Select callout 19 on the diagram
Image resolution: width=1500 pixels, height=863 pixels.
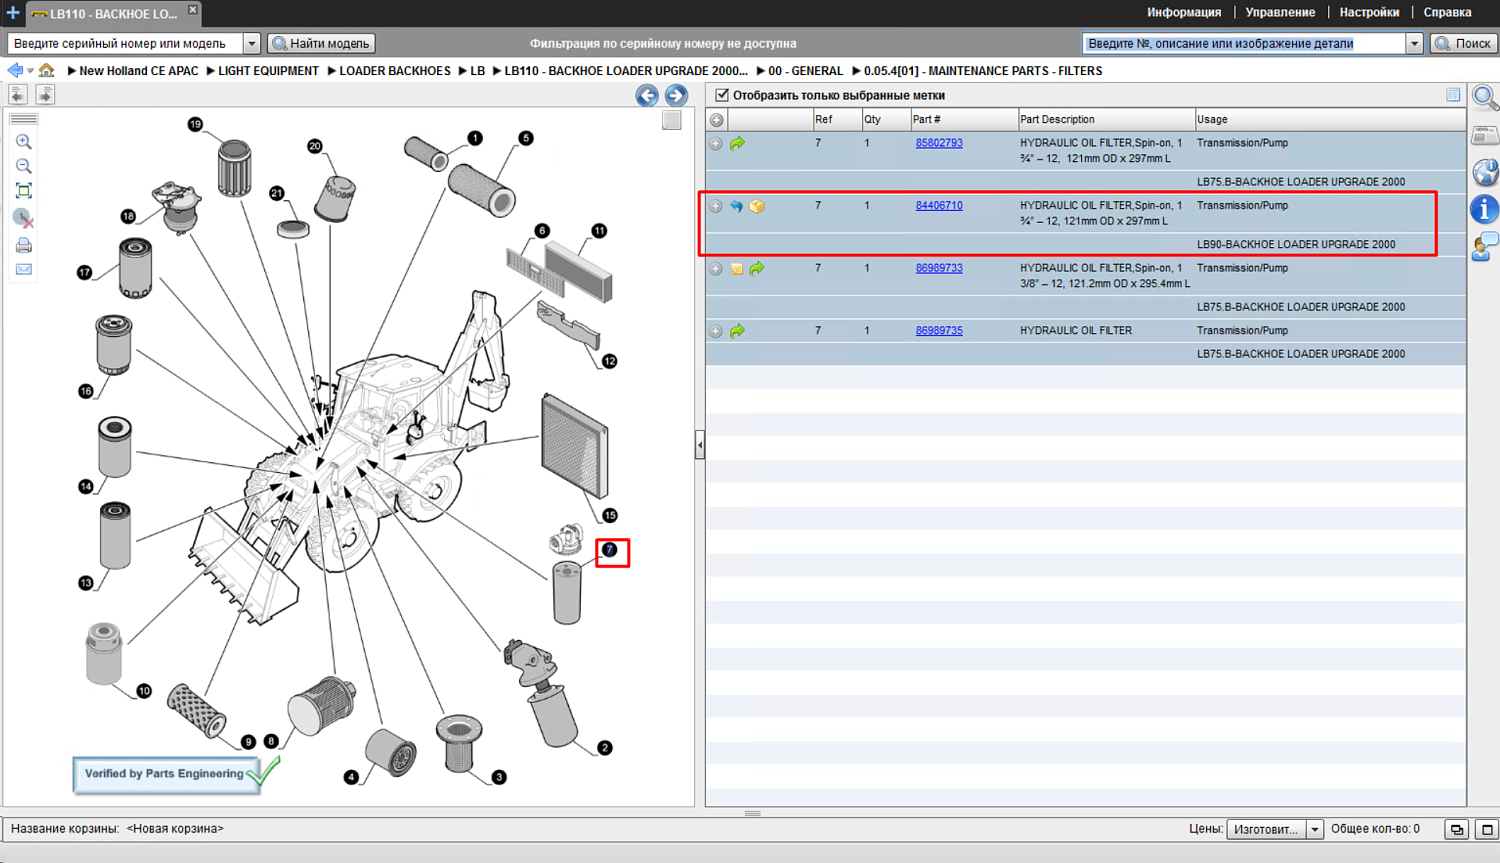195,125
